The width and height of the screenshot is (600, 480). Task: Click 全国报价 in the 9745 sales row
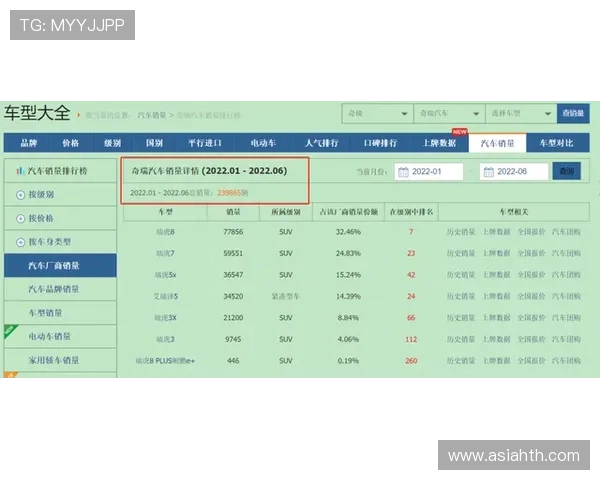(532, 339)
